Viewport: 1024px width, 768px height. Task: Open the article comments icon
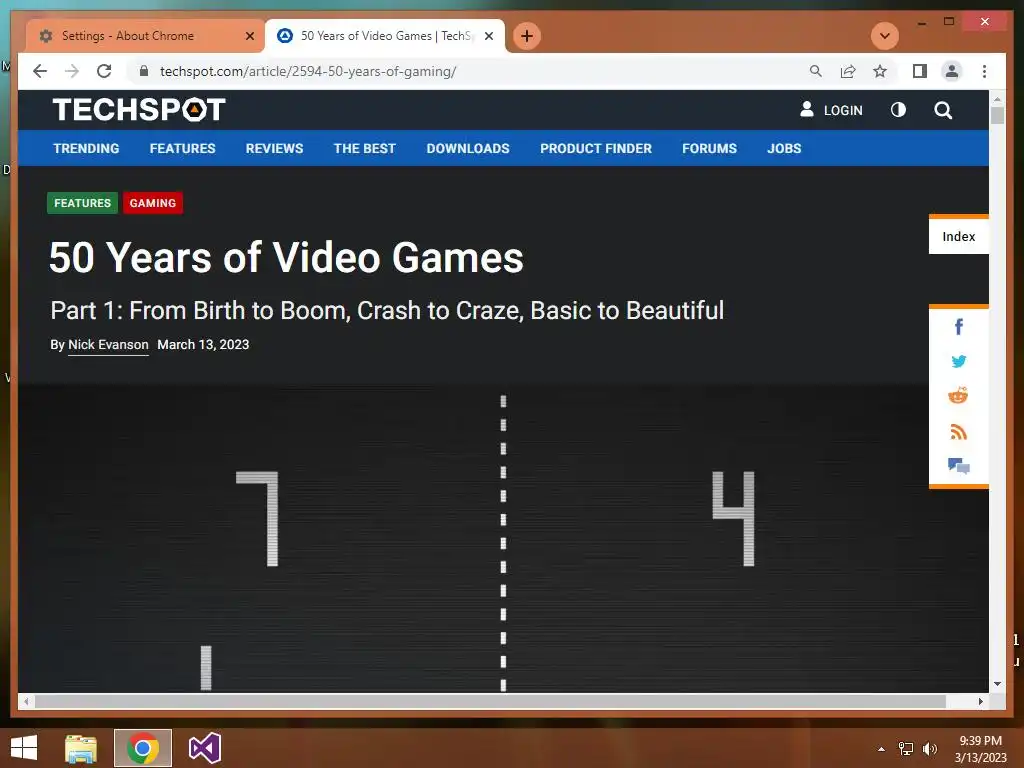[x=959, y=466]
